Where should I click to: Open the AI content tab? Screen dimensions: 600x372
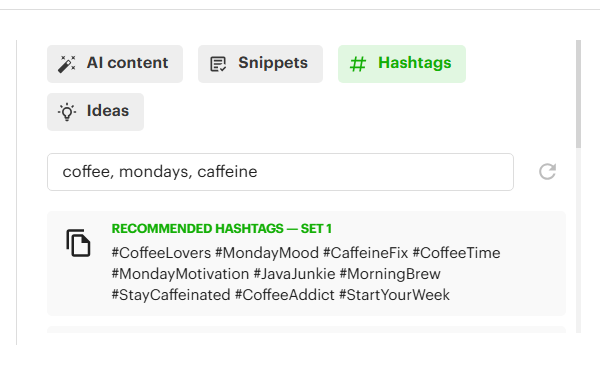[x=115, y=64]
